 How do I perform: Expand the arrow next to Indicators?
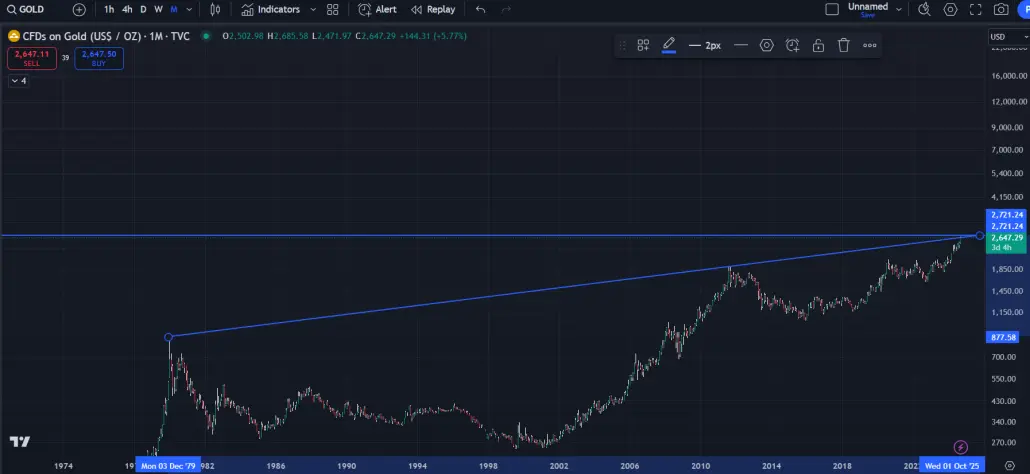[313, 9]
